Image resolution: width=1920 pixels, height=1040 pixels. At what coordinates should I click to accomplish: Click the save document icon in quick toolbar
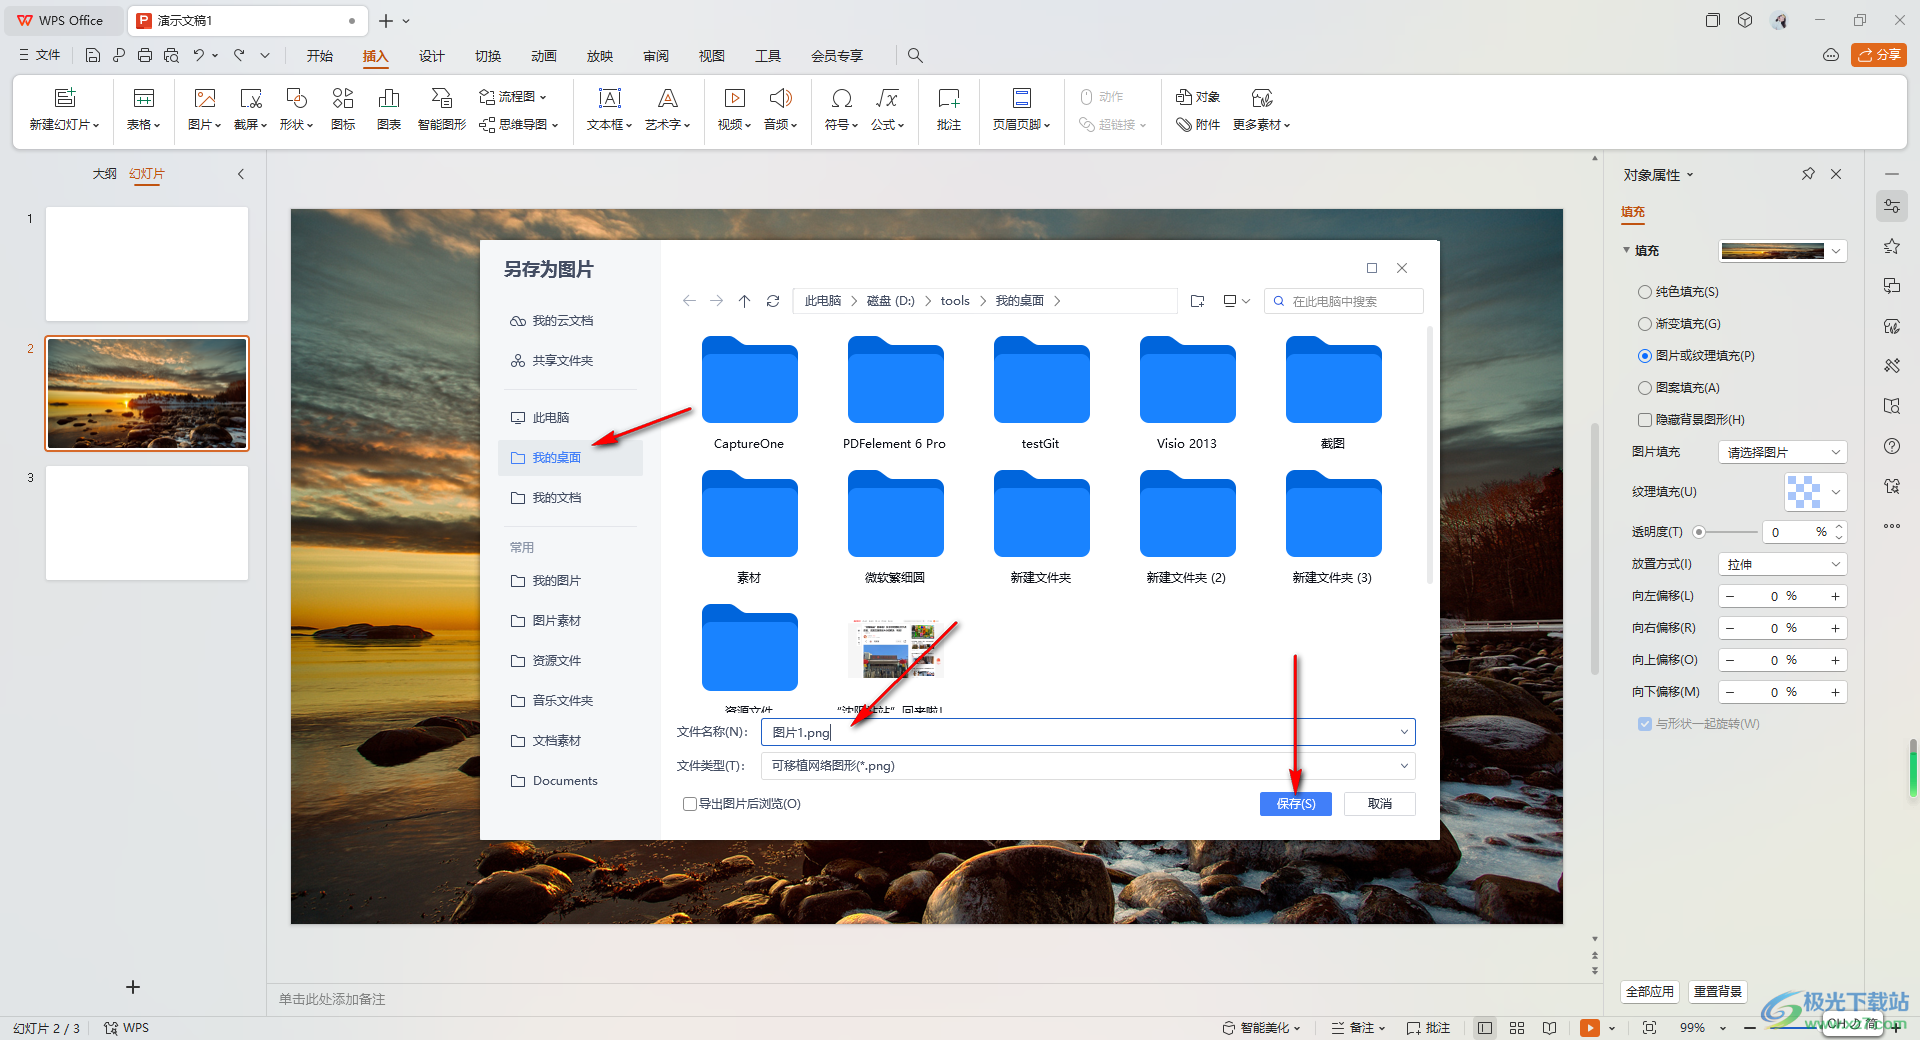click(92, 55)
